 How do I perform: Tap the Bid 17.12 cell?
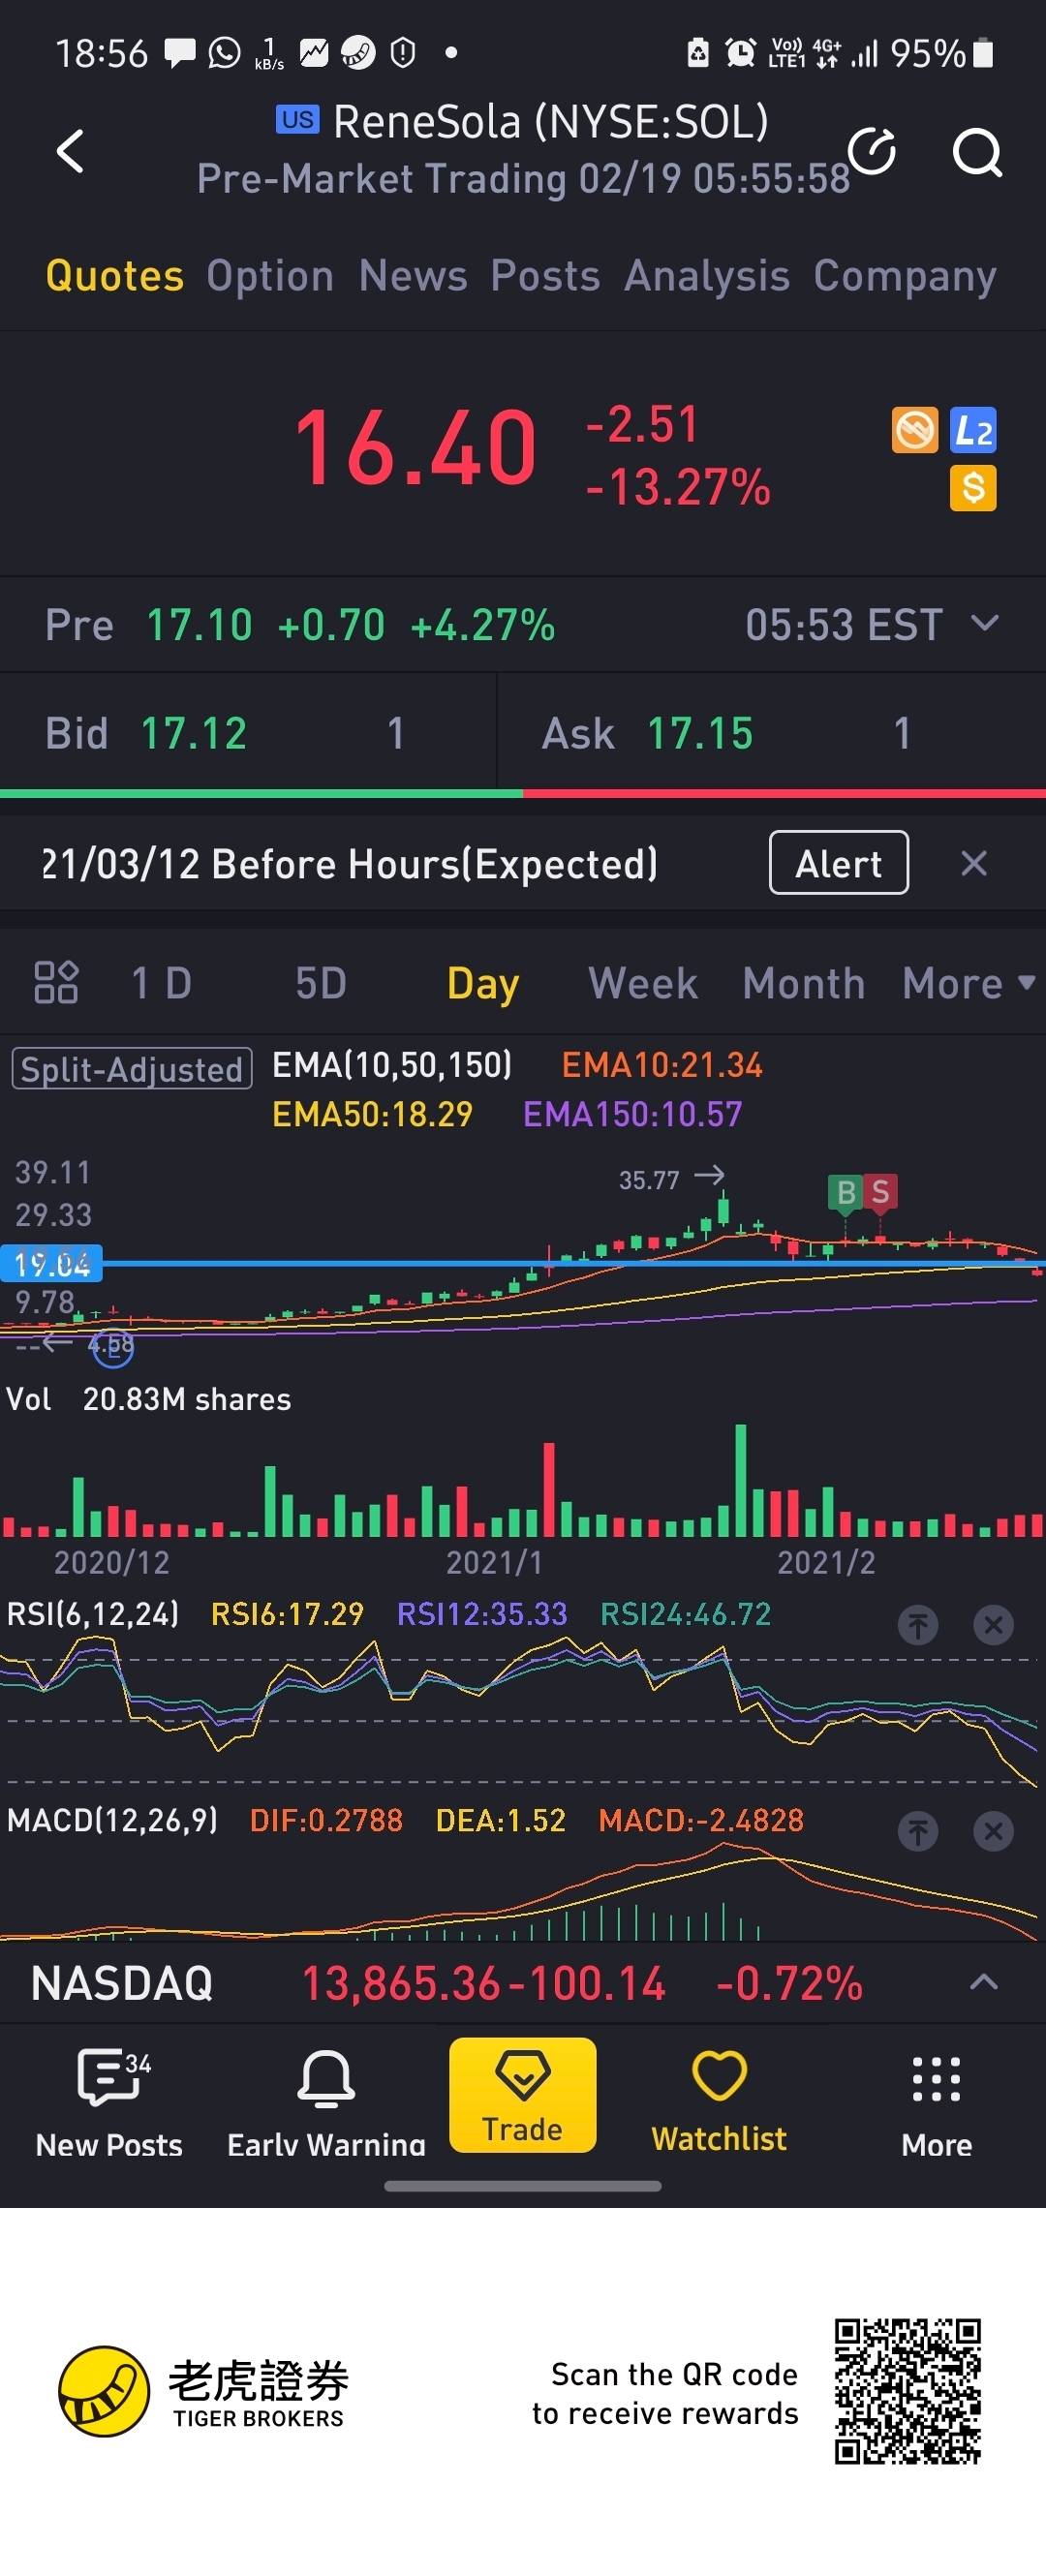pos(248,733)
